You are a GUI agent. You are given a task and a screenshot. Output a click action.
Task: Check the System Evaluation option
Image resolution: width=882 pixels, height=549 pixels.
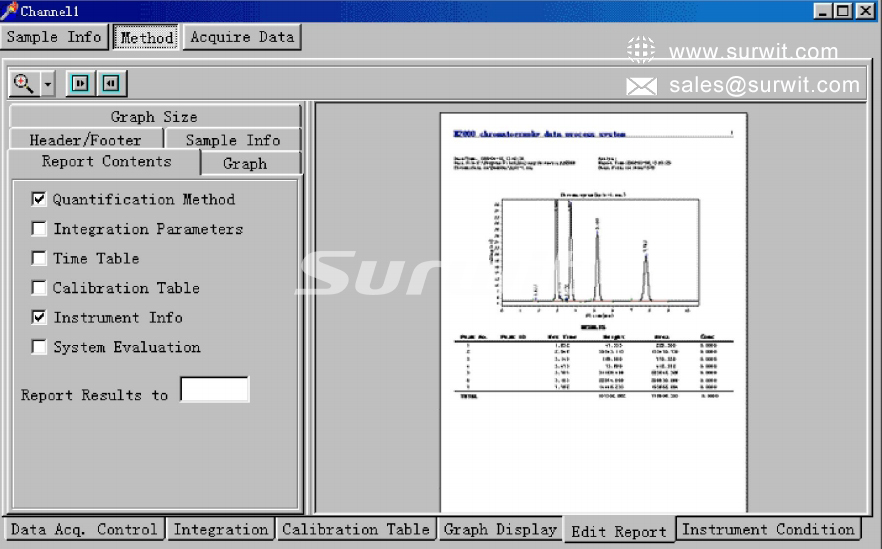coord(39,347)
